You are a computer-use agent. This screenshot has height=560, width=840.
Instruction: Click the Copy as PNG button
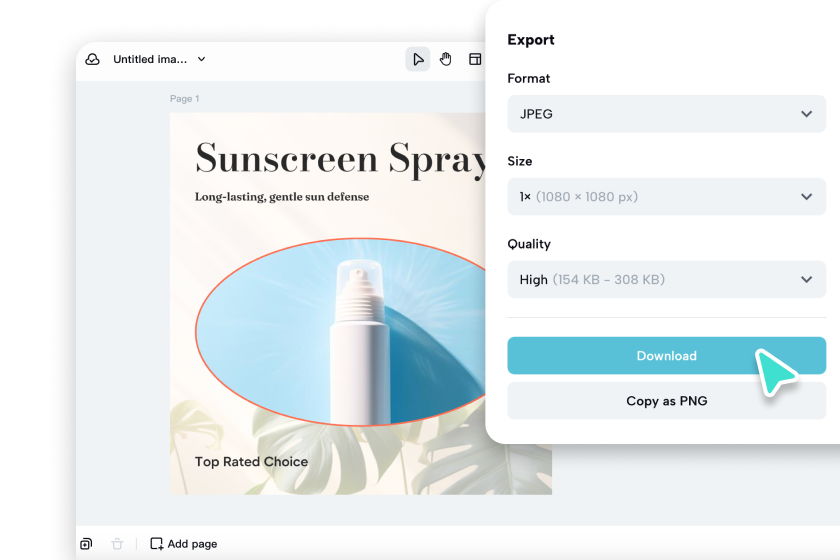pyautogui.click(x=666, y=401)
